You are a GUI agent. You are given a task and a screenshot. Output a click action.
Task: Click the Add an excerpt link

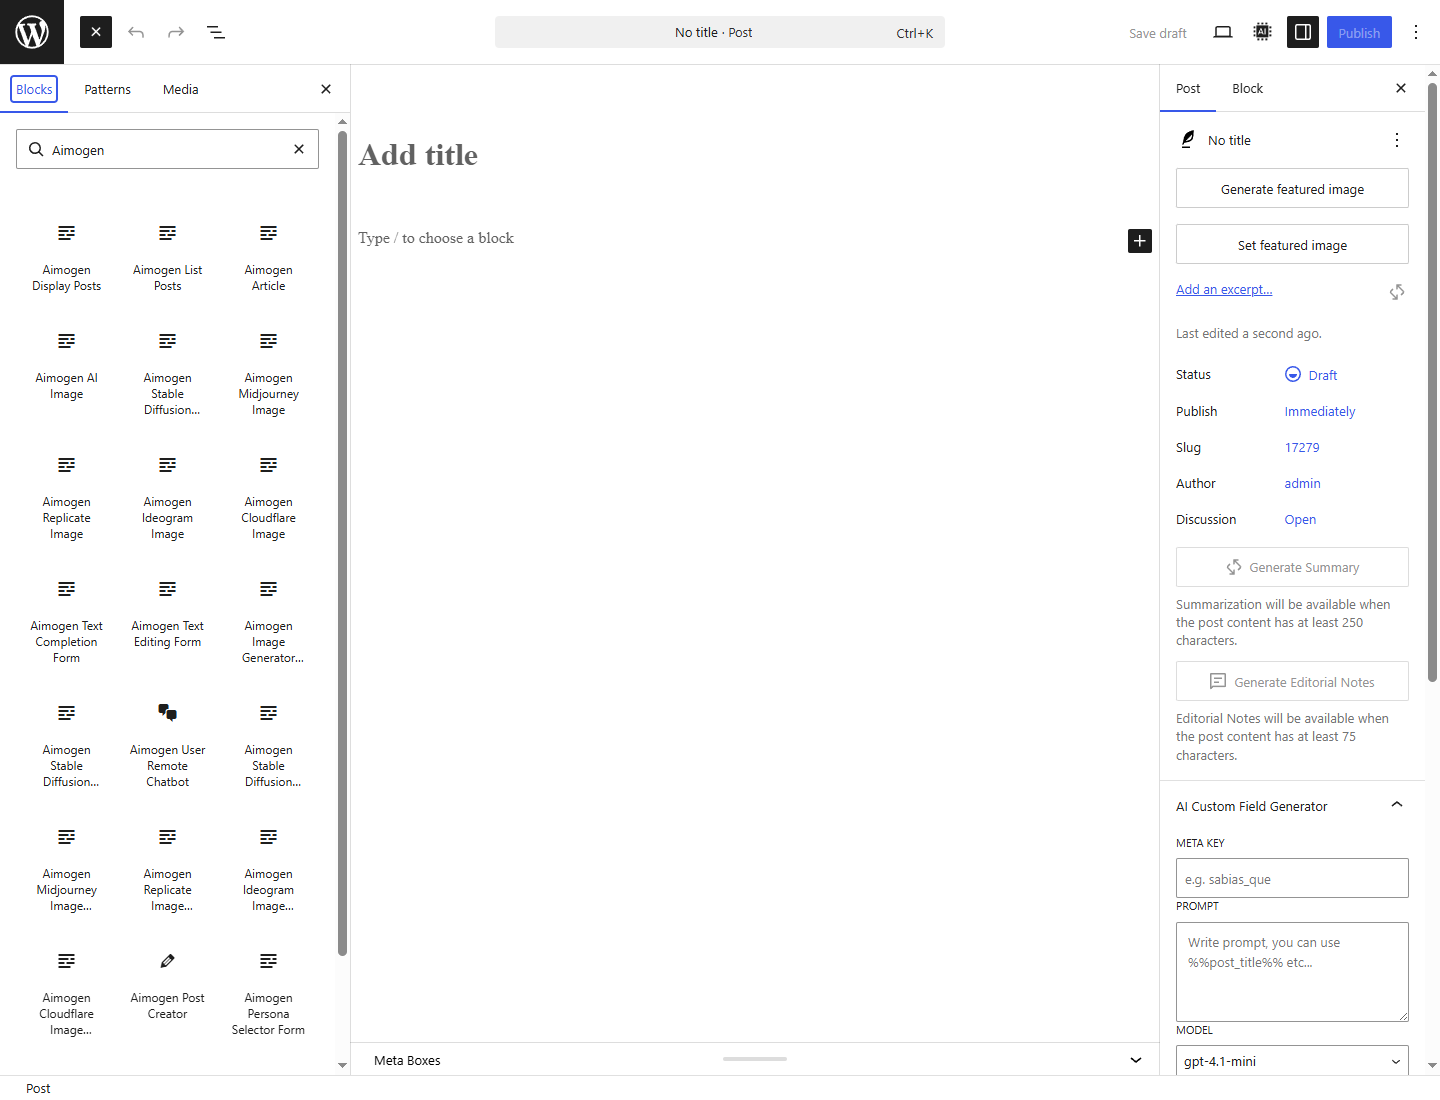point(1224,289)
